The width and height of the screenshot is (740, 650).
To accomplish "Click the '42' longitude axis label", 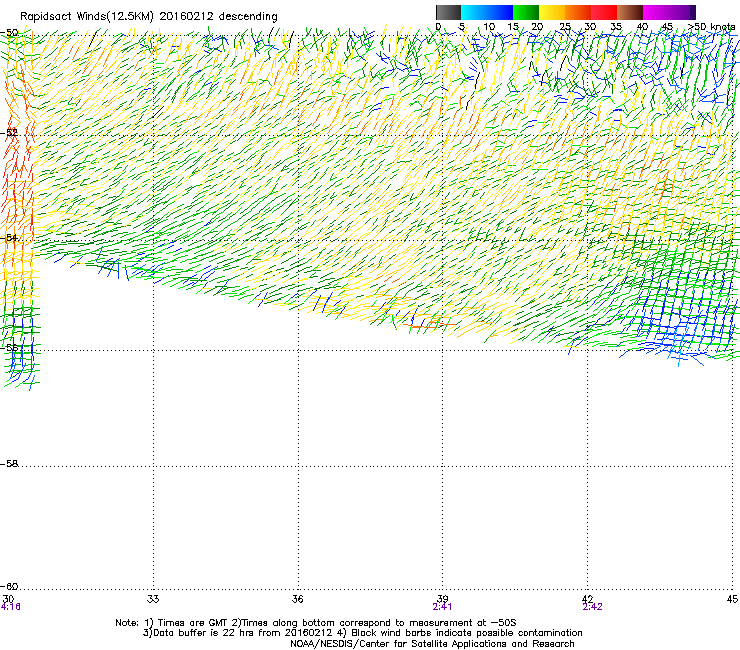I will 587,599.
